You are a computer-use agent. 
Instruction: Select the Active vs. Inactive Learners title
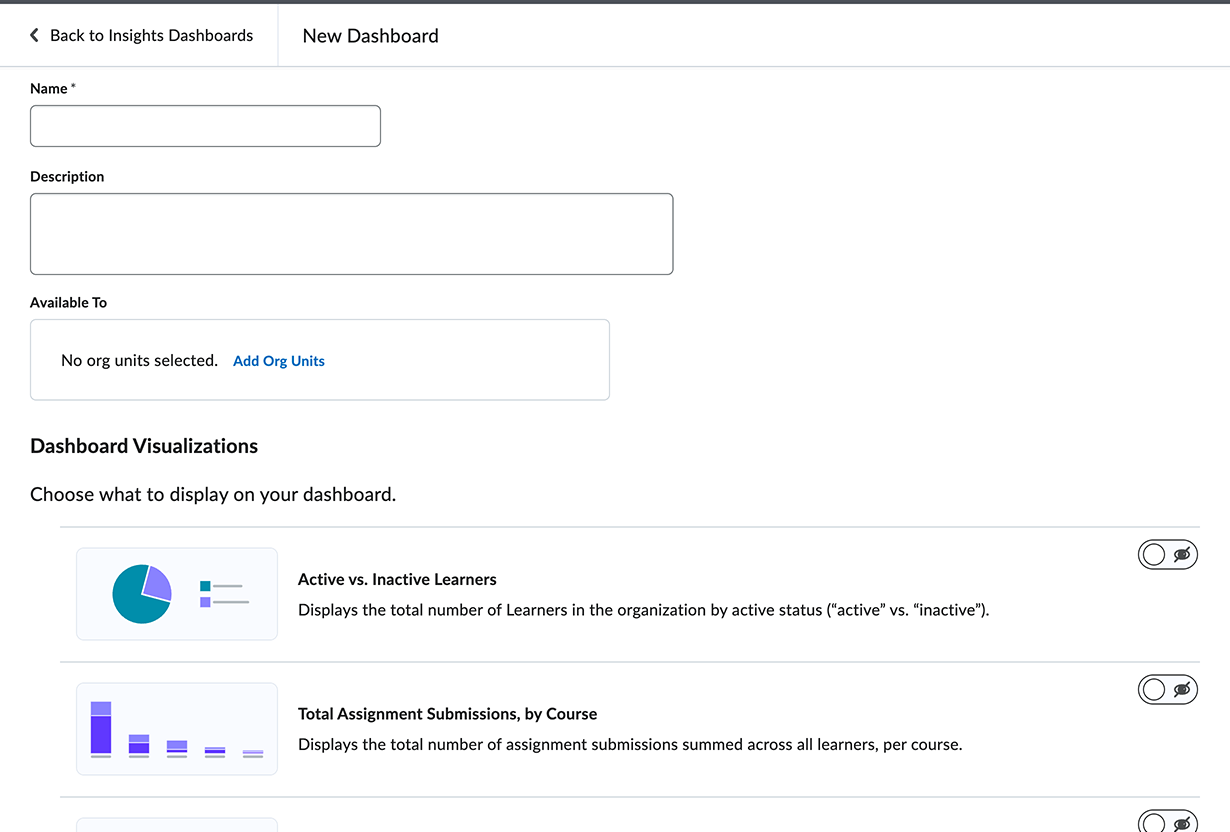[397, 580]
